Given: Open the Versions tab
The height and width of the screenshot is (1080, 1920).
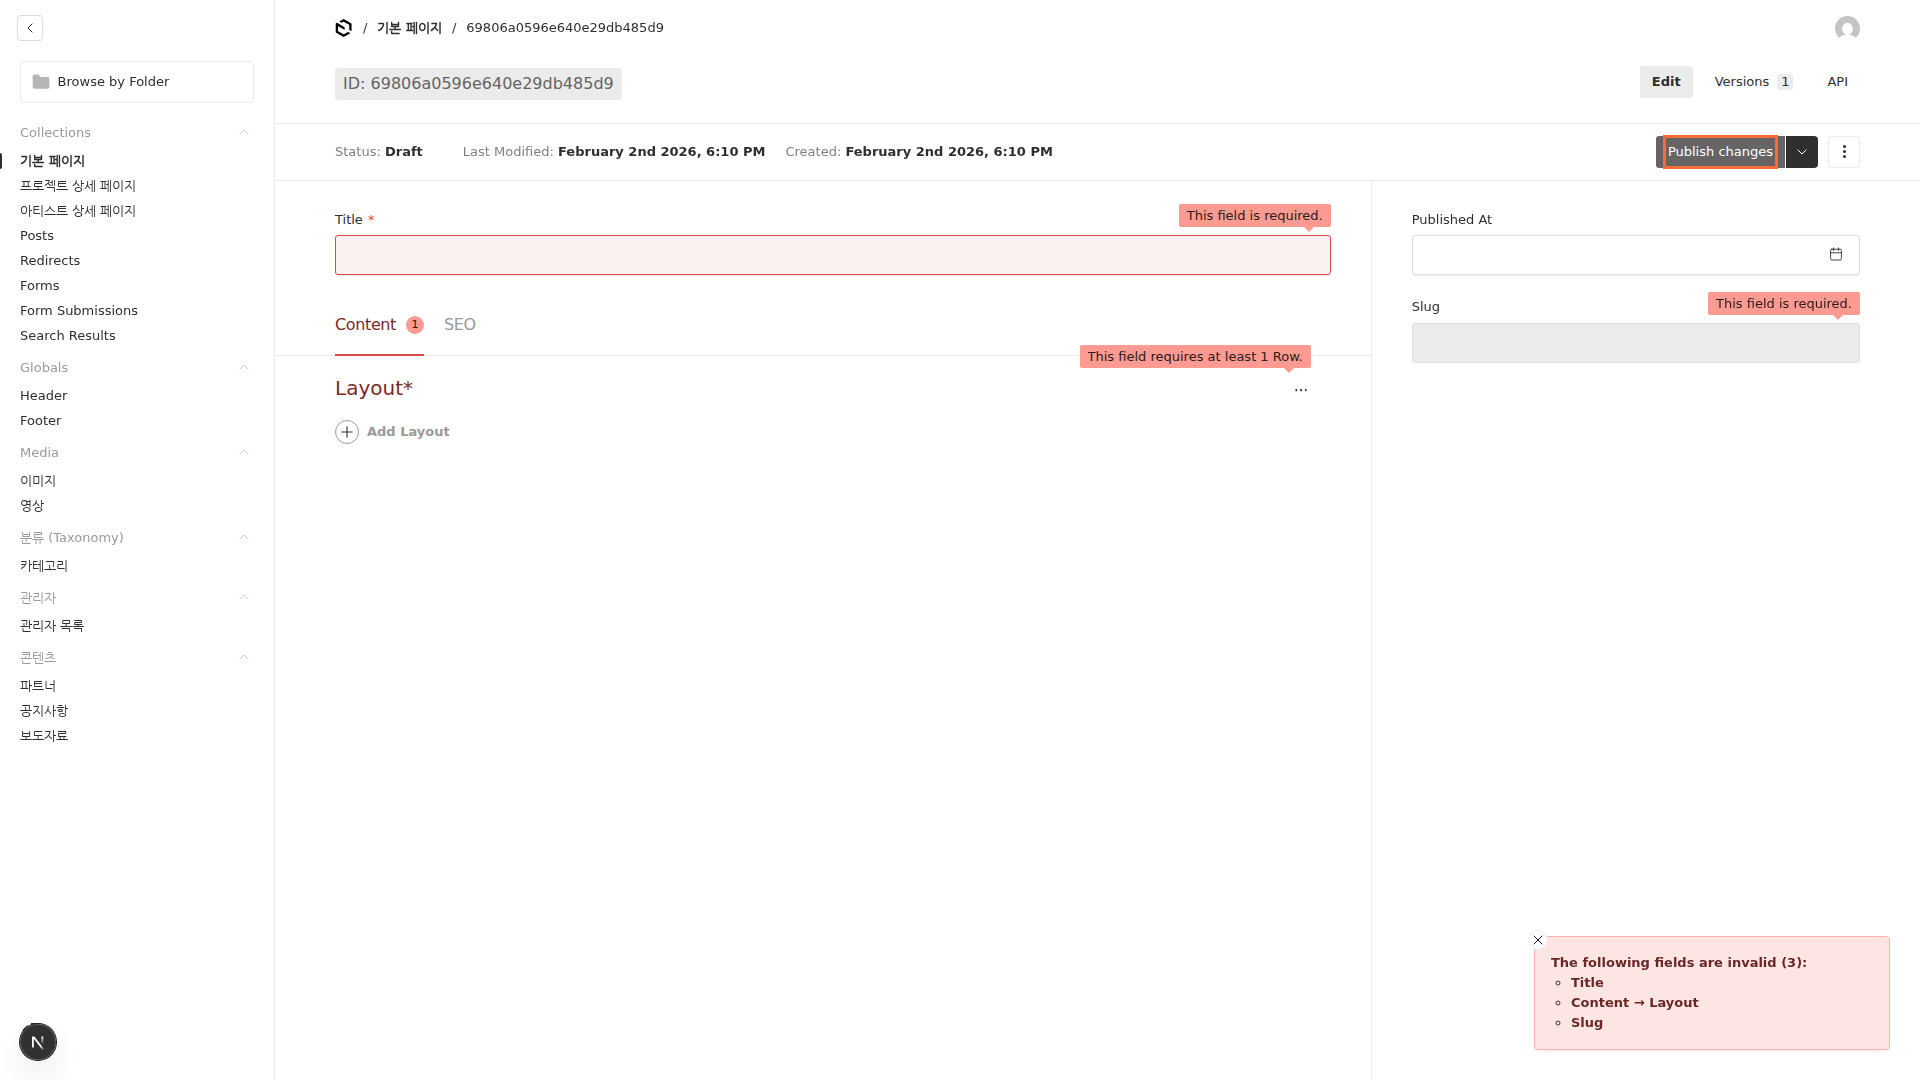Looking at the screenshot, I should coord(1752,82).
